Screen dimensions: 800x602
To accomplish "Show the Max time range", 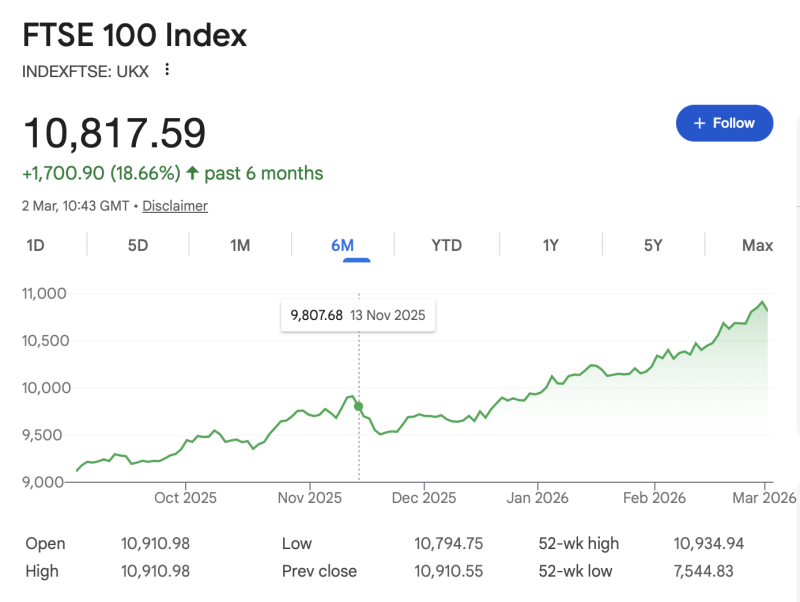I will (757, 245).
